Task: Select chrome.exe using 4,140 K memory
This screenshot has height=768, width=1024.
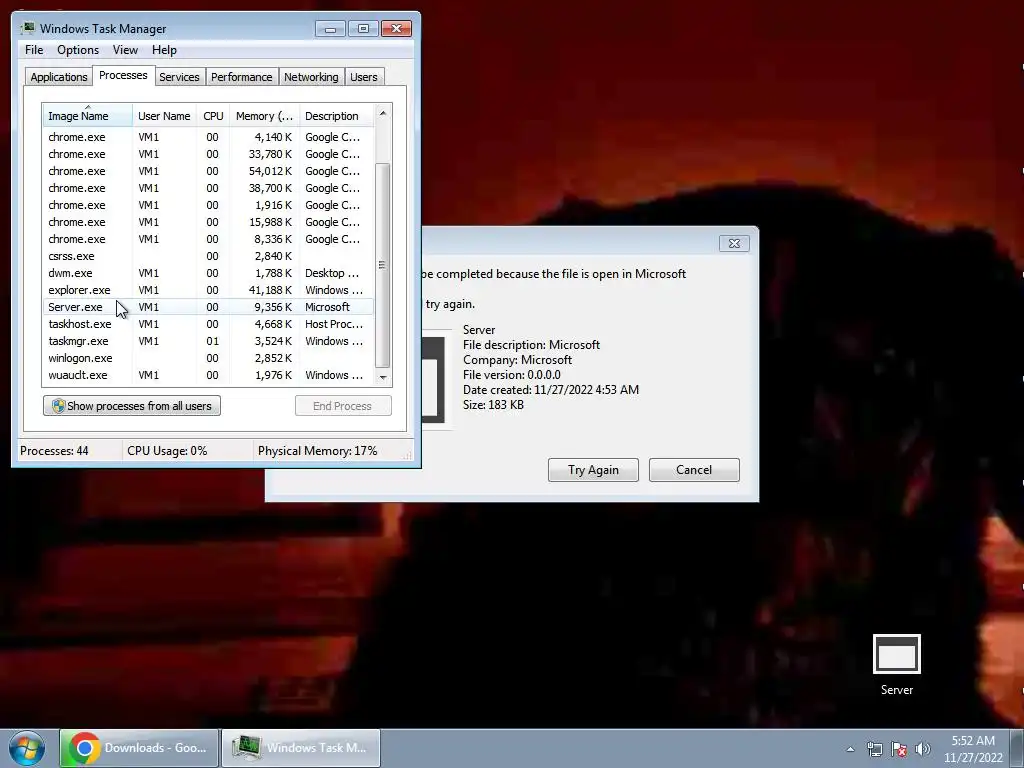Action: (208, 137)
